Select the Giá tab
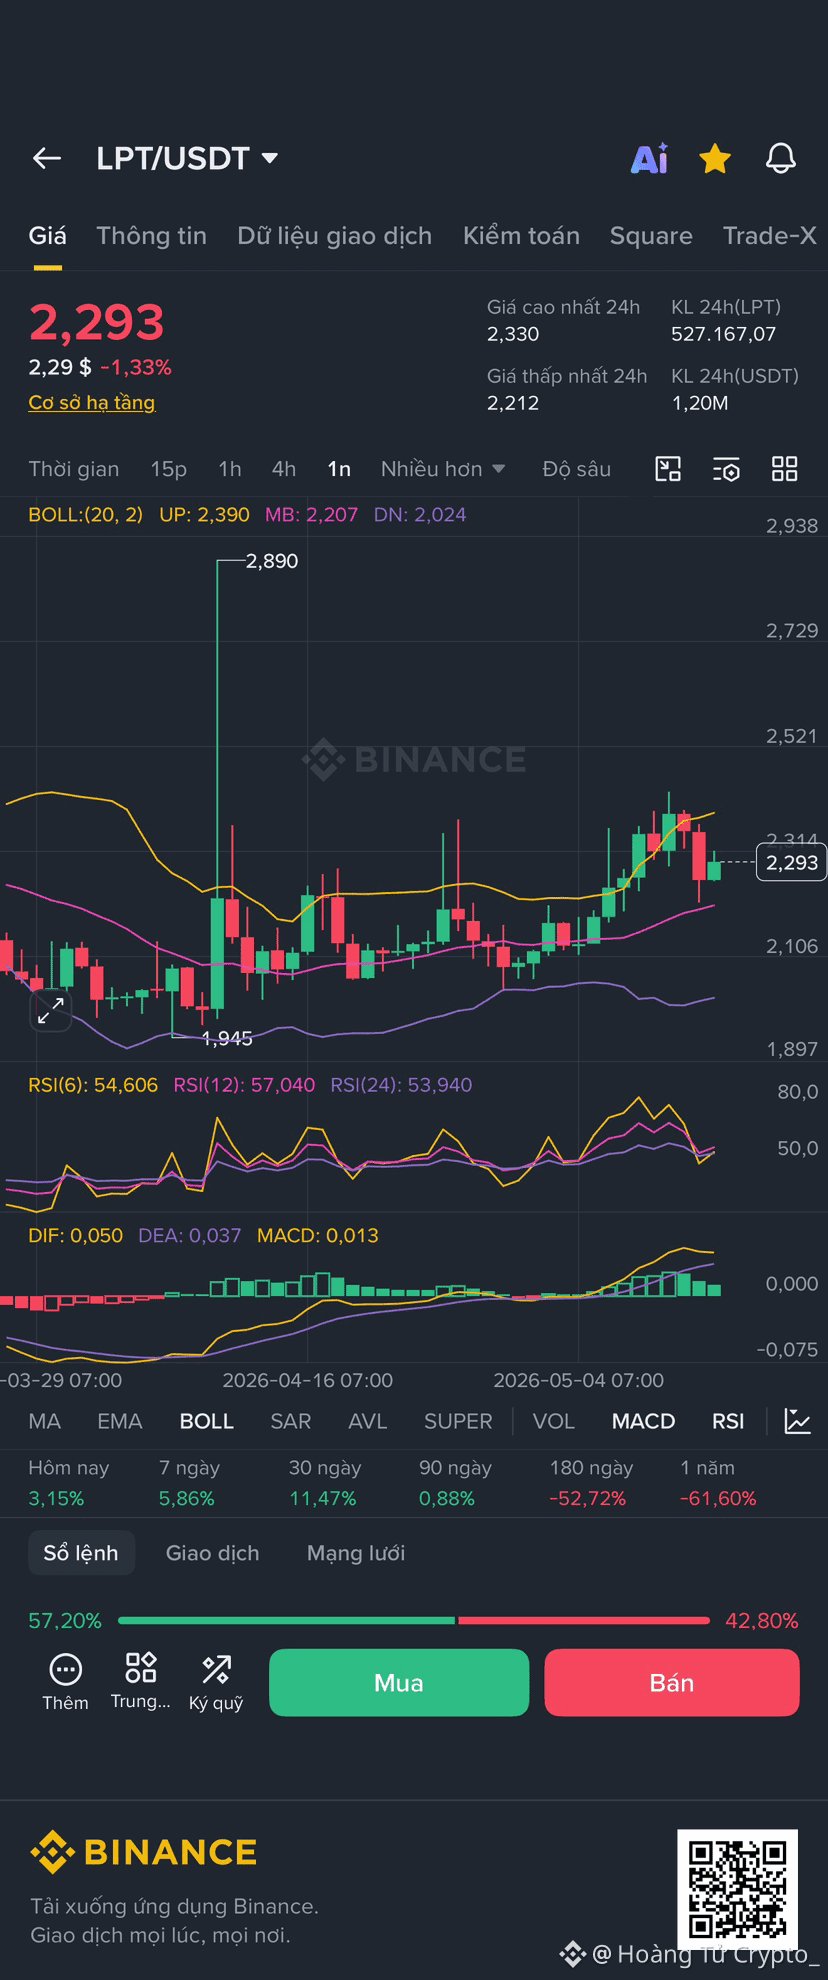The width and height of the screenshot is (828, 1980). (47, 236)
